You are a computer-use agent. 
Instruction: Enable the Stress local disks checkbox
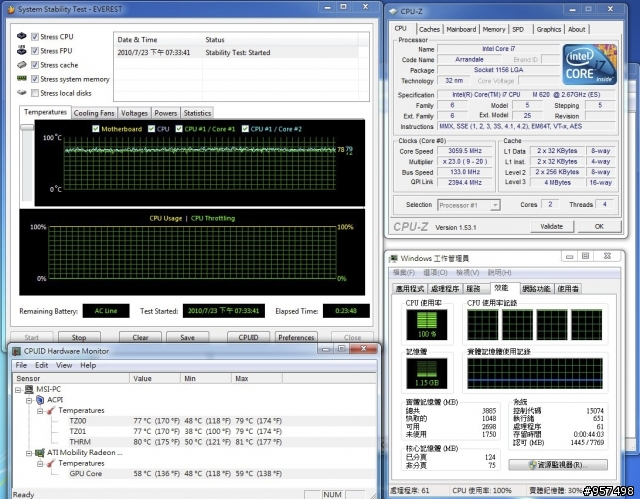(35, 93)
